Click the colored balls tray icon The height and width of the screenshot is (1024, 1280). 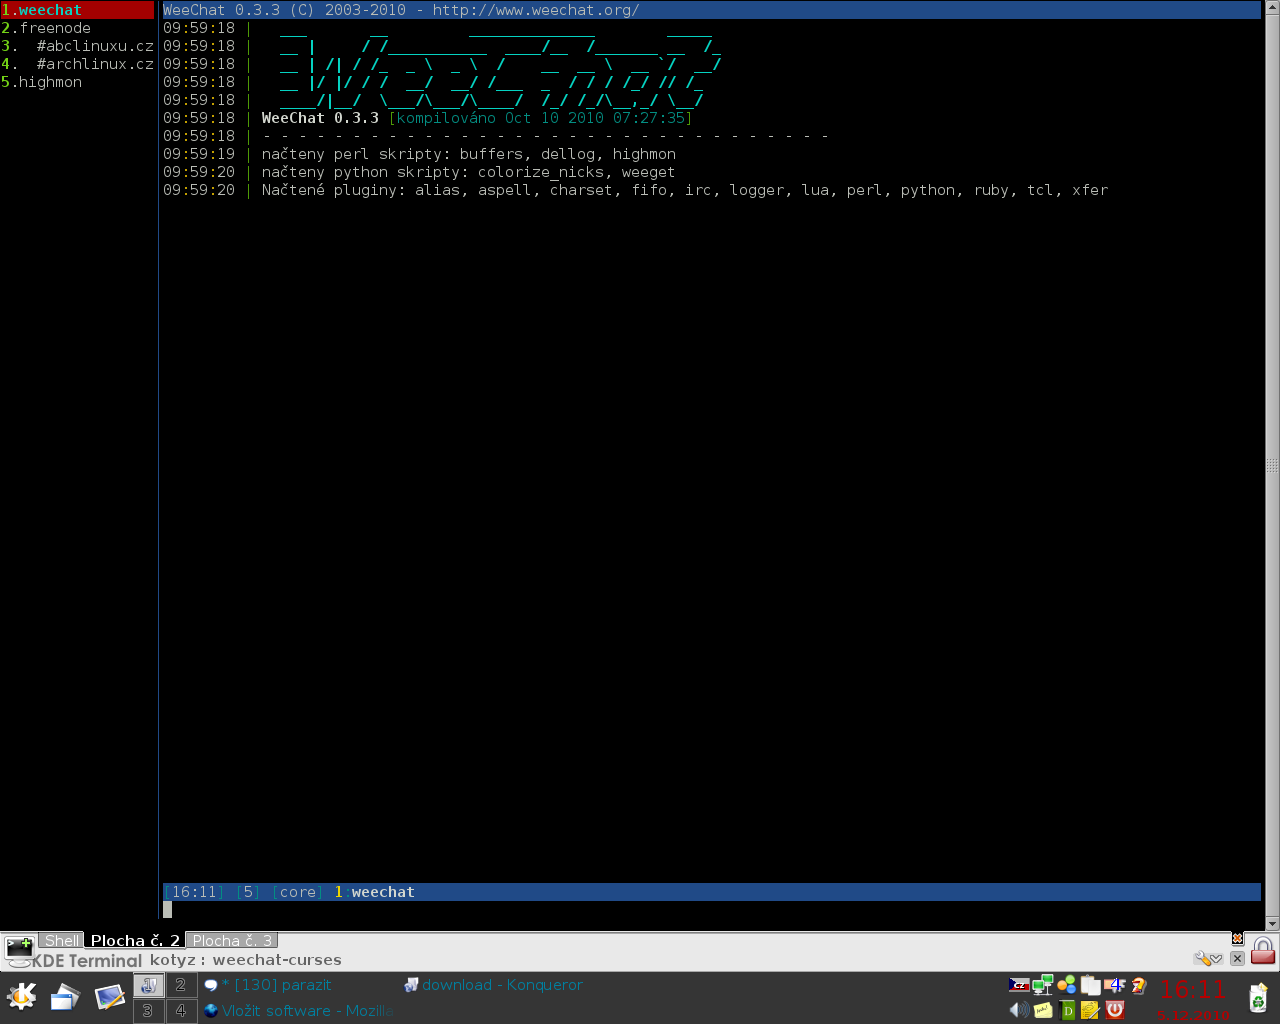(x=1067, y=985)
